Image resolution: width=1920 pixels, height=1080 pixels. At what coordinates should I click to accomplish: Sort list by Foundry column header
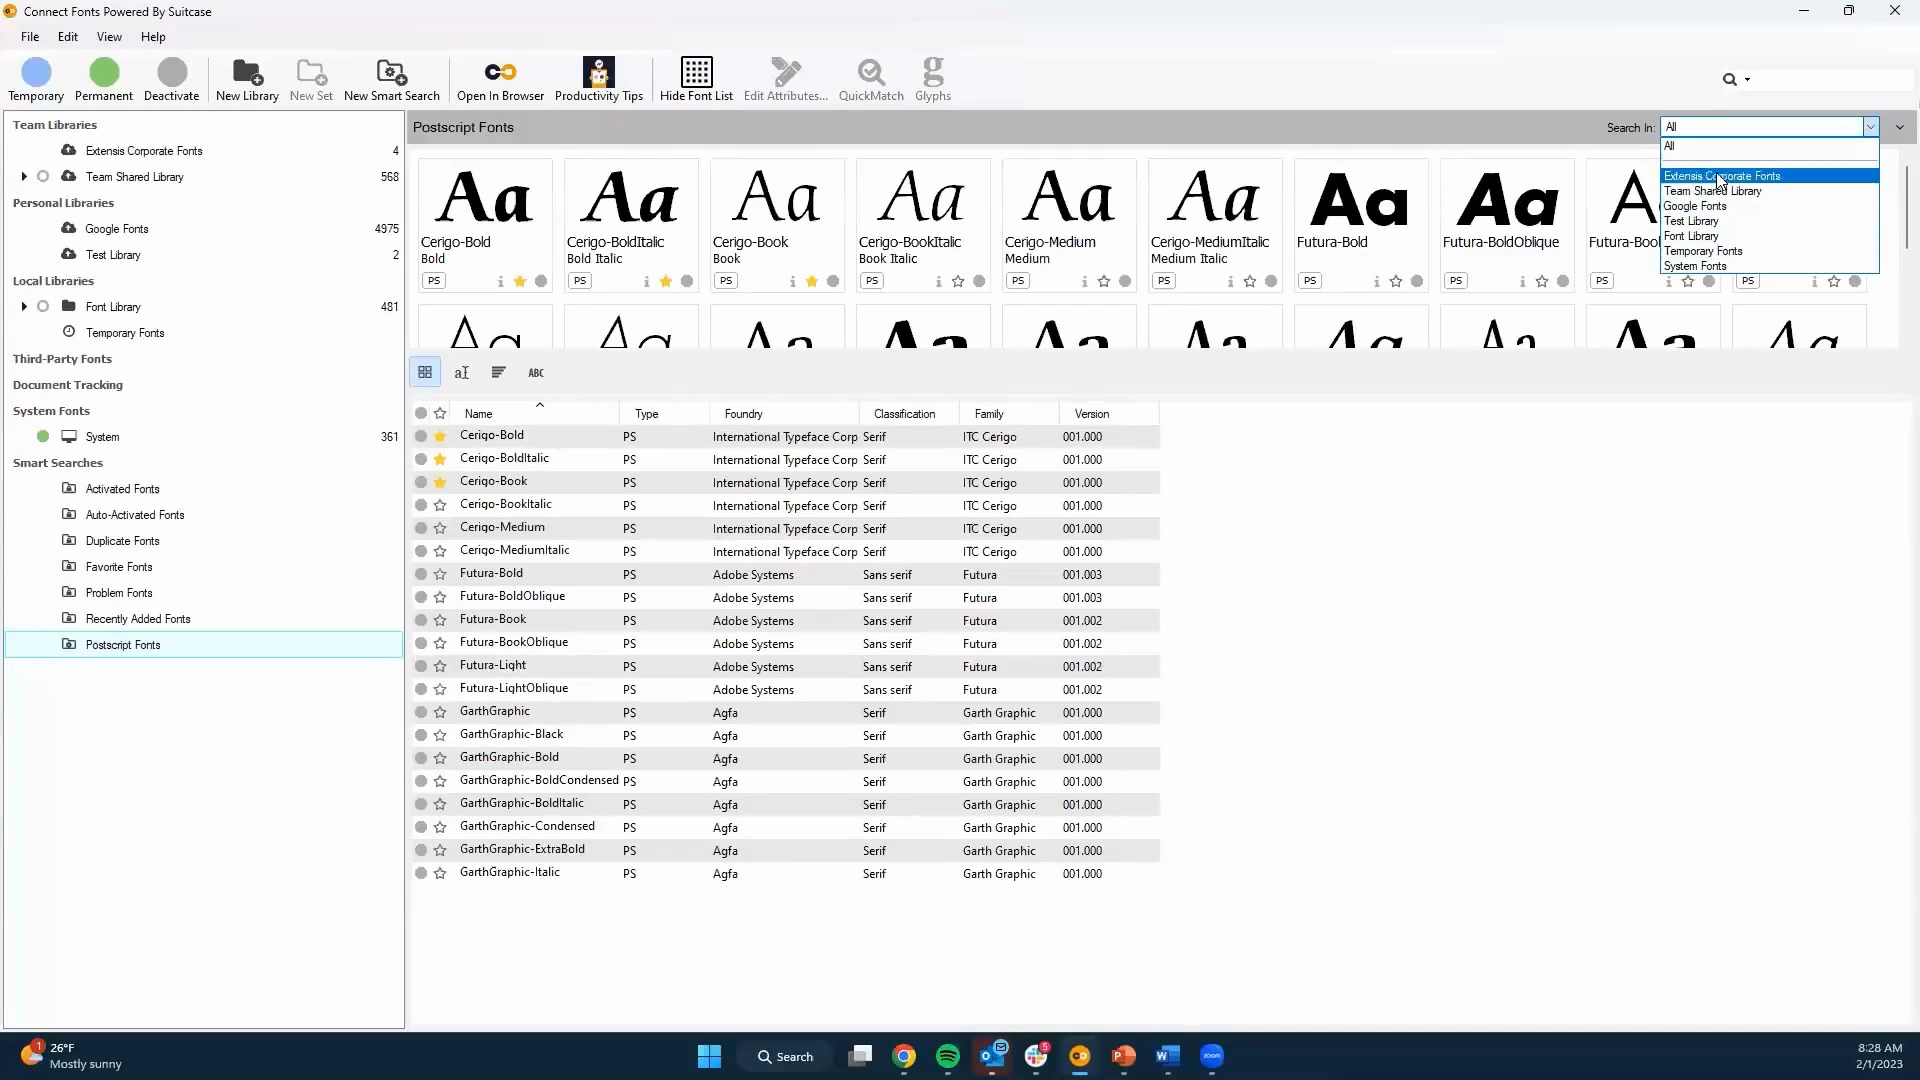tap(743, 414)
